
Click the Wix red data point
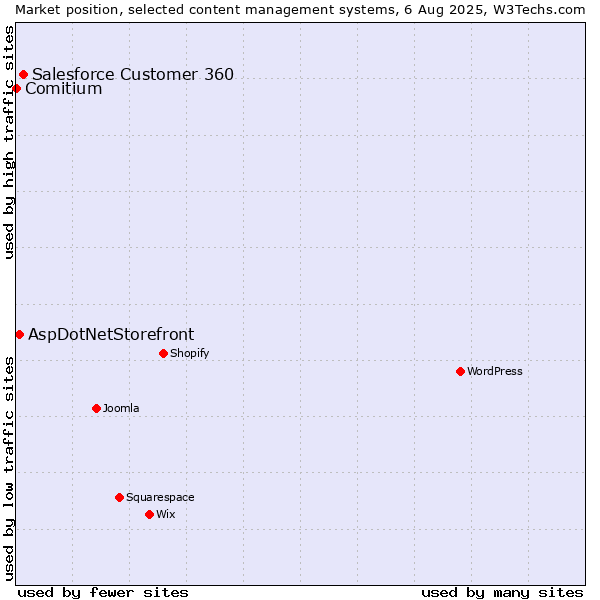point(150,515)
